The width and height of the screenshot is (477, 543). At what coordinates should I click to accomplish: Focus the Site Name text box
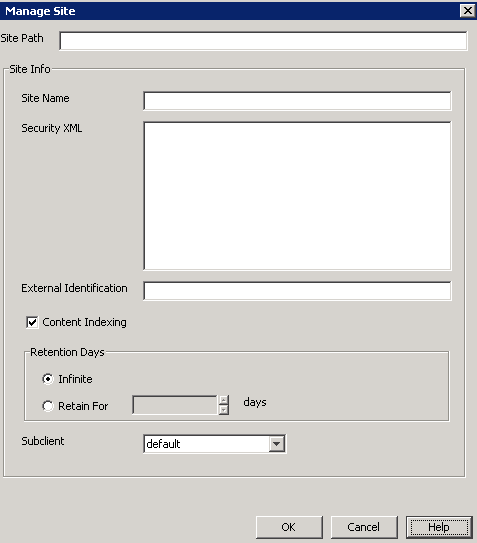point(297,101)
